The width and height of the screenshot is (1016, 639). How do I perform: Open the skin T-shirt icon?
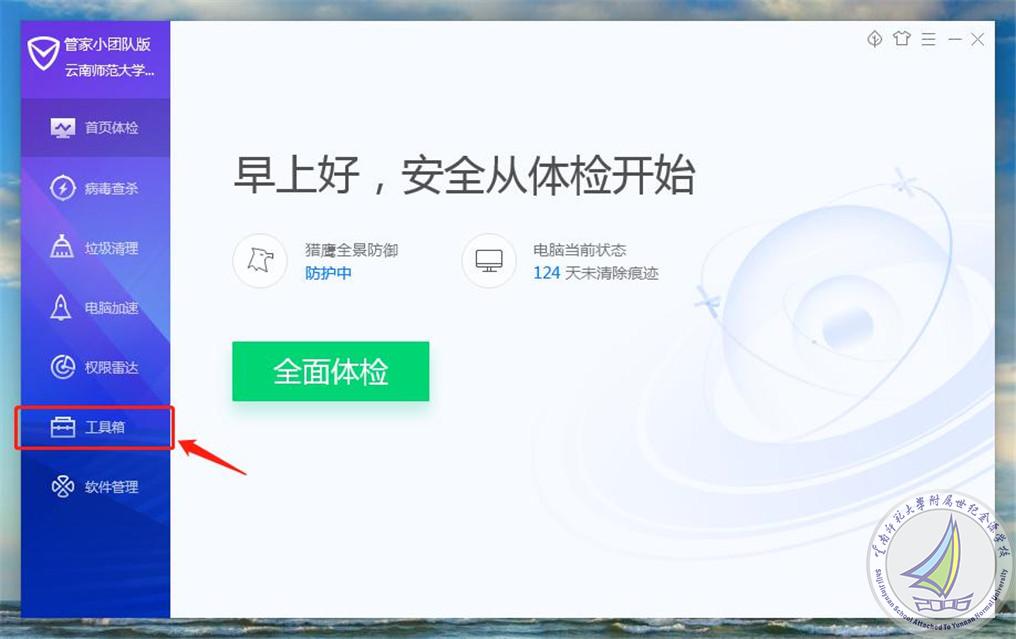point(901,39)
